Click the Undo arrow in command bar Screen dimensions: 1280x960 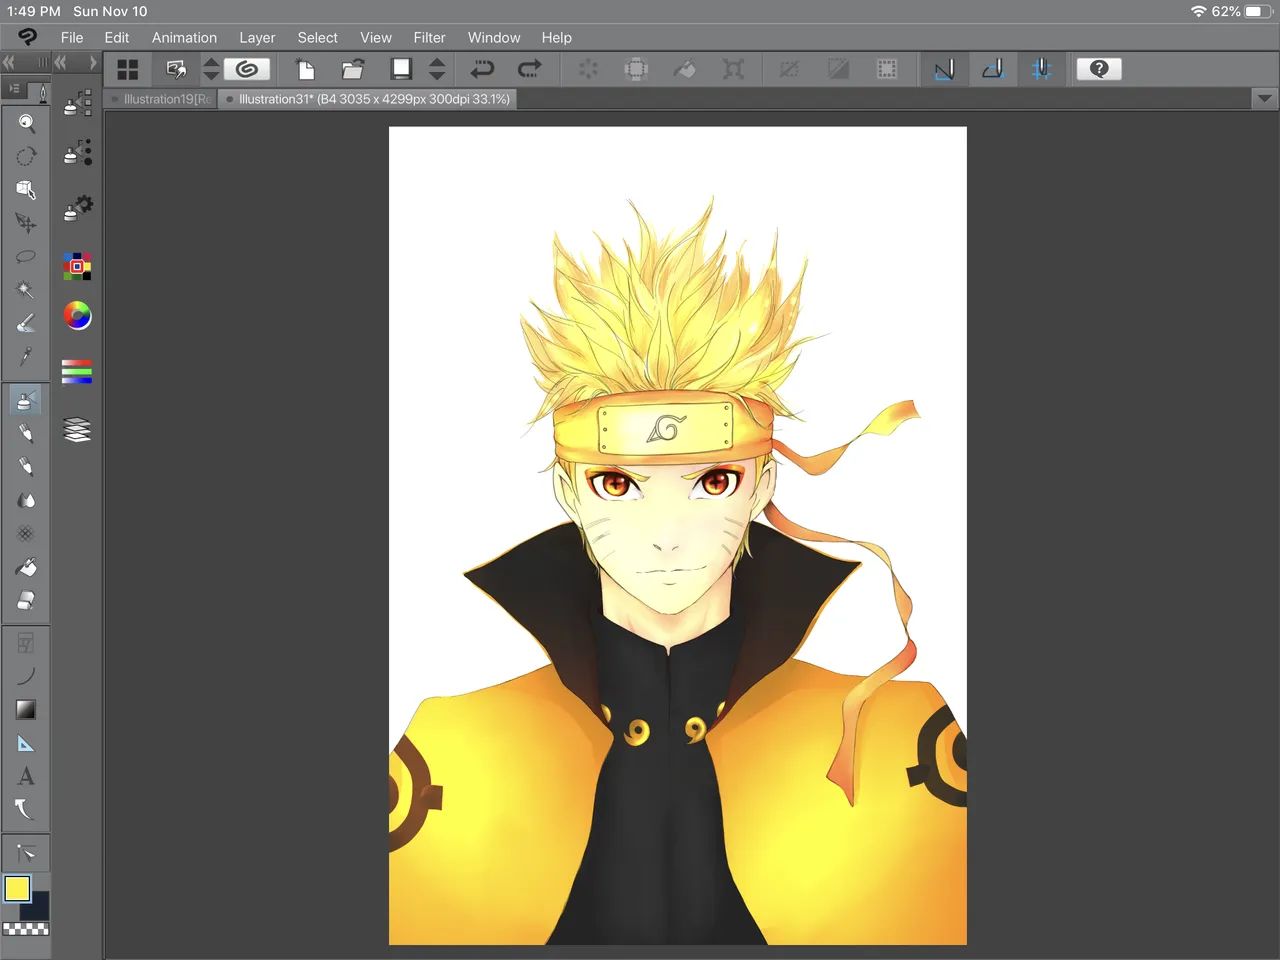point(482,69)
